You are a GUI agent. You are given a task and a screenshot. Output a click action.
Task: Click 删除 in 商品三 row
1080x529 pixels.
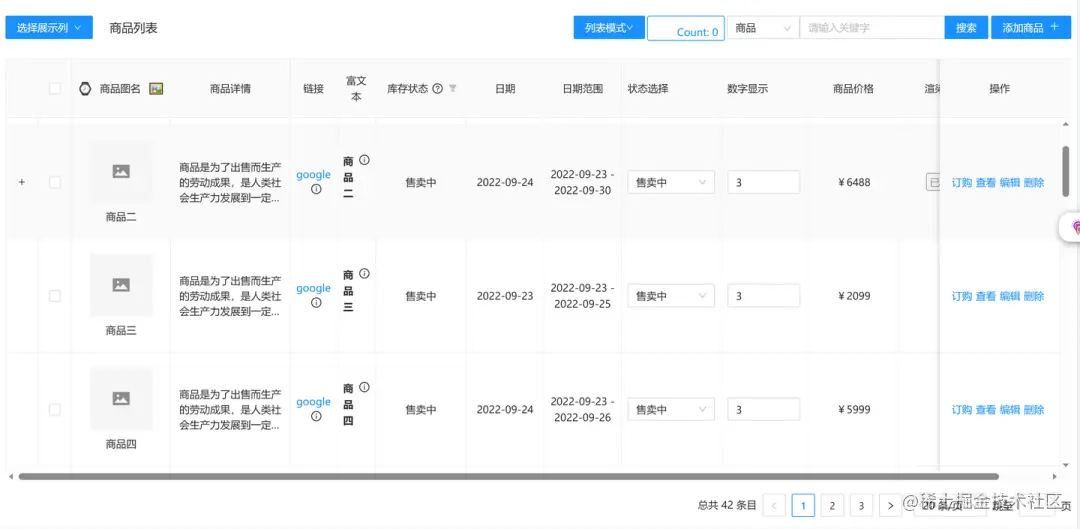point(1034,296)
